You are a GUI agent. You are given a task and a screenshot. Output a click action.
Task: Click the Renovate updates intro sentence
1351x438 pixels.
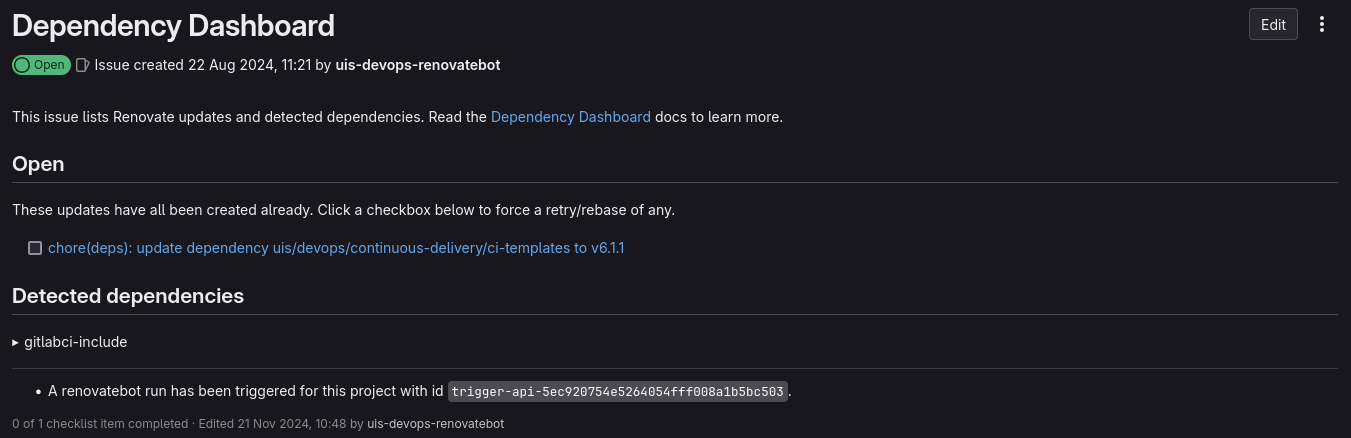(x=250, y=117)
